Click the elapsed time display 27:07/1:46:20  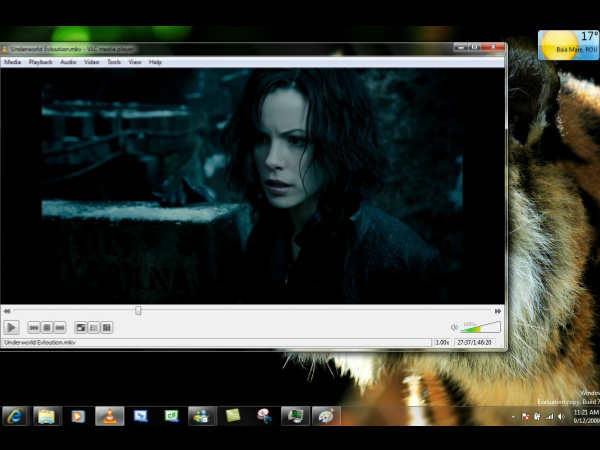coord(477,342)
